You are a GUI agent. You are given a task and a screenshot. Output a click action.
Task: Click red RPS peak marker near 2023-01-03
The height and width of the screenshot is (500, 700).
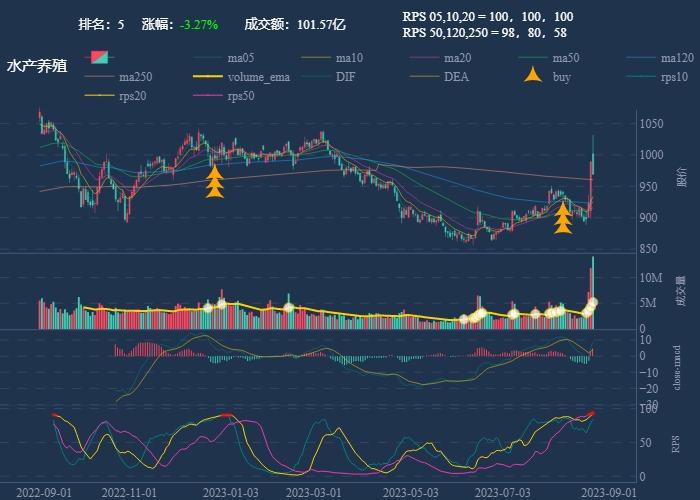[227, 415]
